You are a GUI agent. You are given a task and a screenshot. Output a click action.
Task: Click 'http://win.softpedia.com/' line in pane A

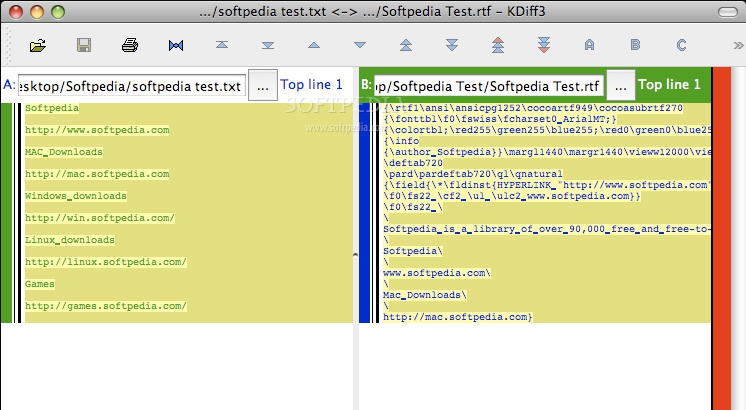click(100, 218)
